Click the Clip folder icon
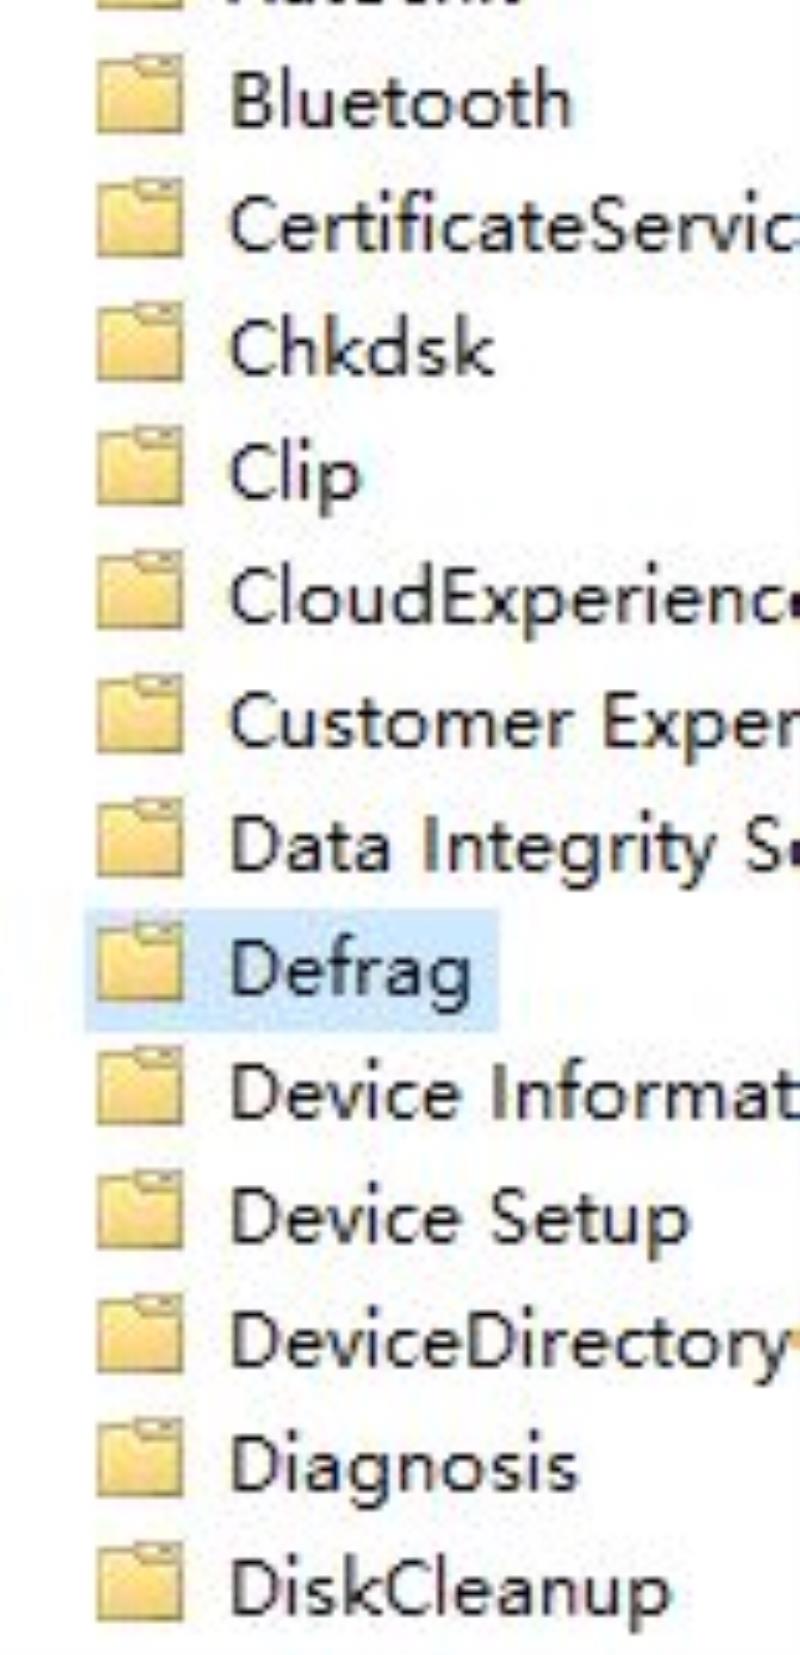Screen dimensions: 800x1655 [140, 468]
